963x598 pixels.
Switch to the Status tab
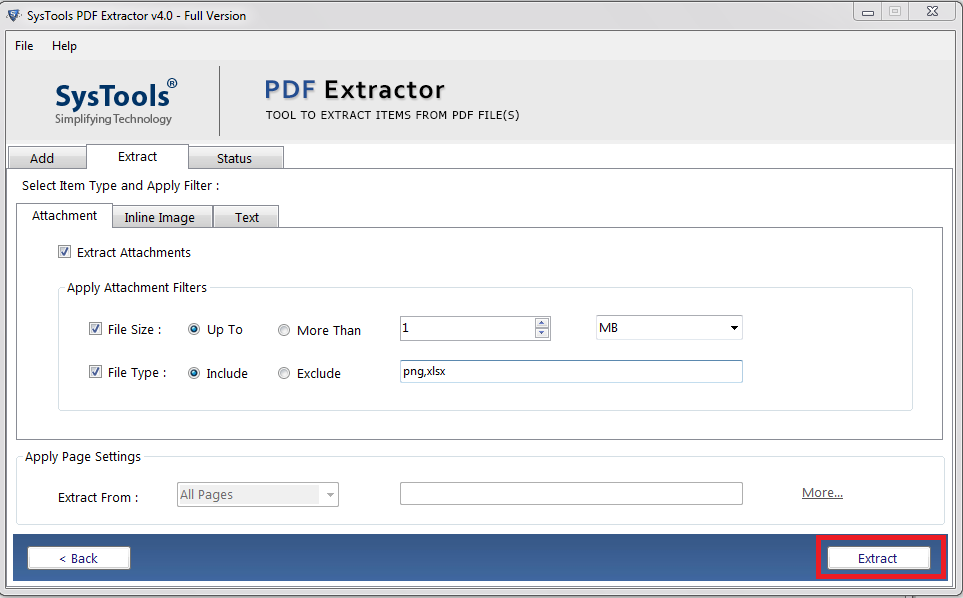(236, 157)
